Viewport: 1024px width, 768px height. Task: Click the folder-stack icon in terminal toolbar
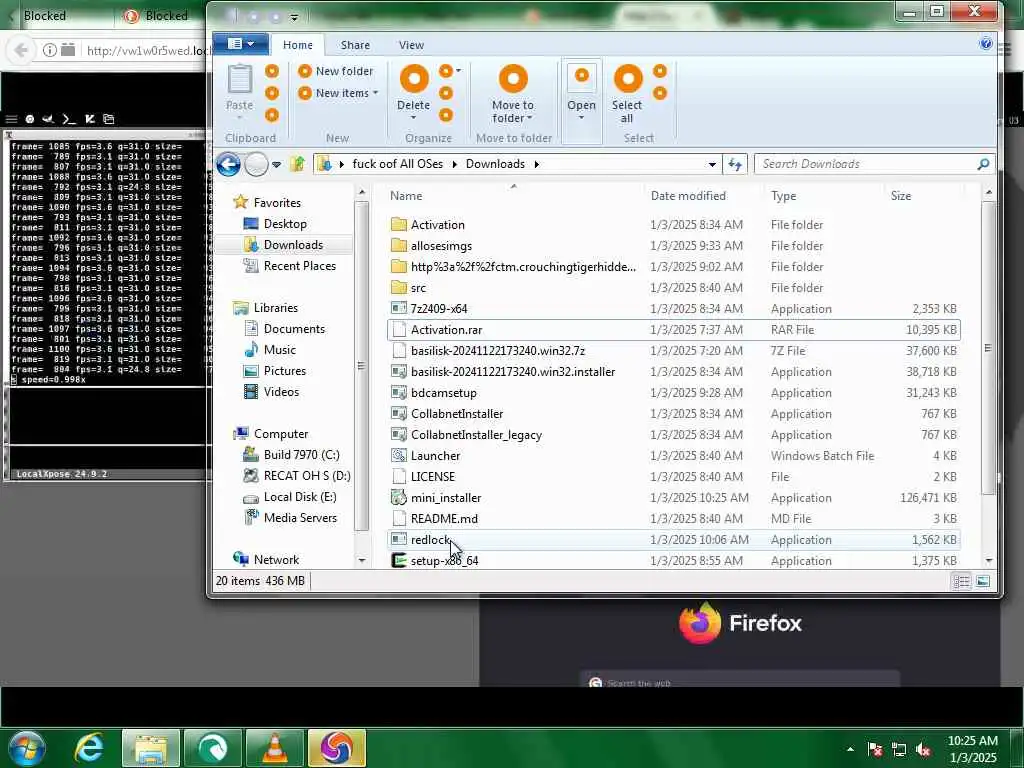pos(108,119)
